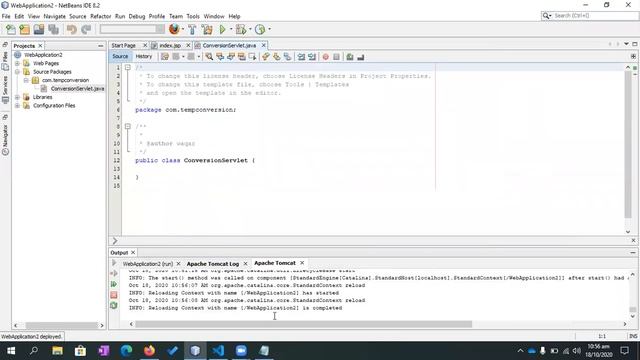Open Visual Studio Code from the taskbar
This screenshot has width=640, height=360.
[x=218, y=351]
